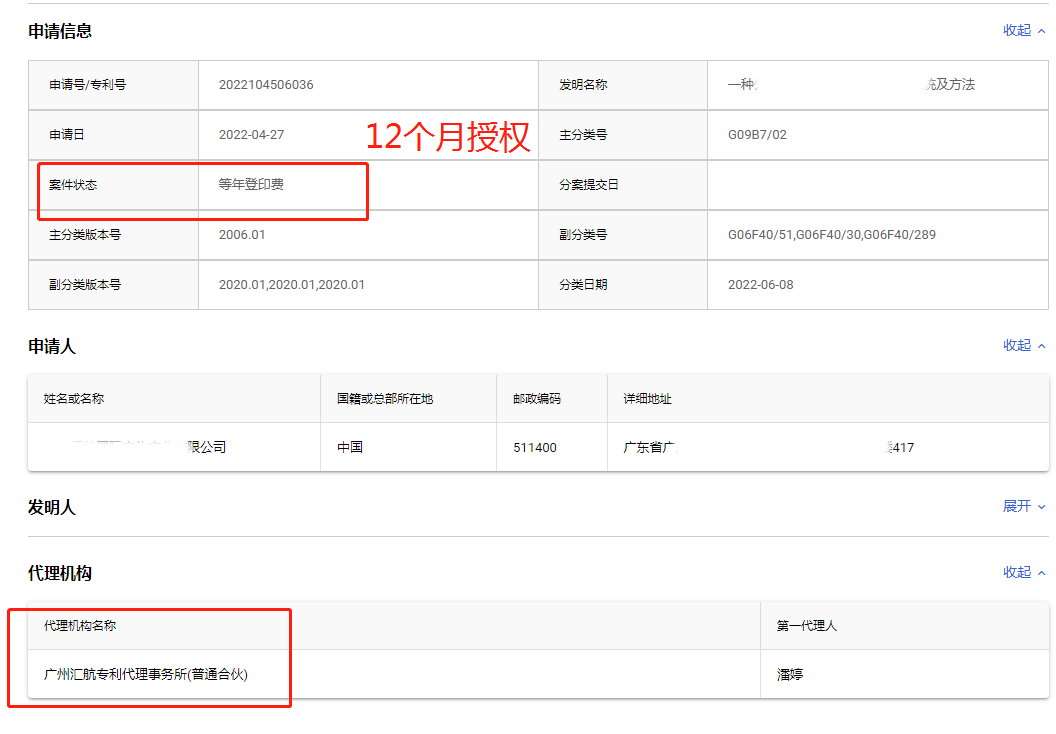The height and width of the screenshot is (734, 1056).
Task: Click the 代理机构 section heading
Action: tap(60, 573)
